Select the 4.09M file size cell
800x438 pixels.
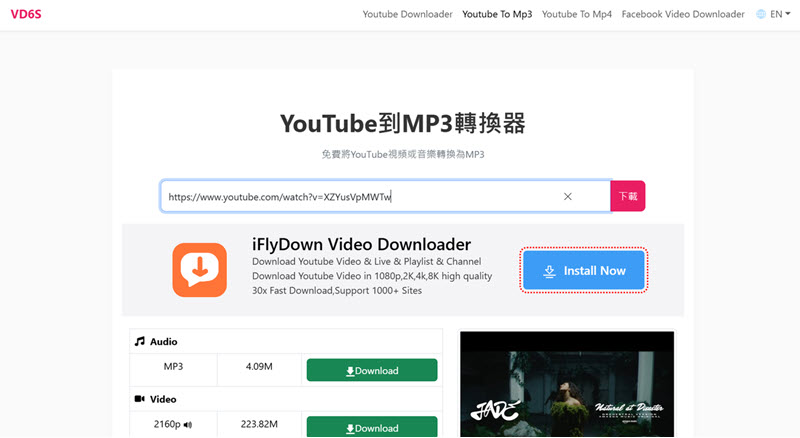tap(259, 370)
